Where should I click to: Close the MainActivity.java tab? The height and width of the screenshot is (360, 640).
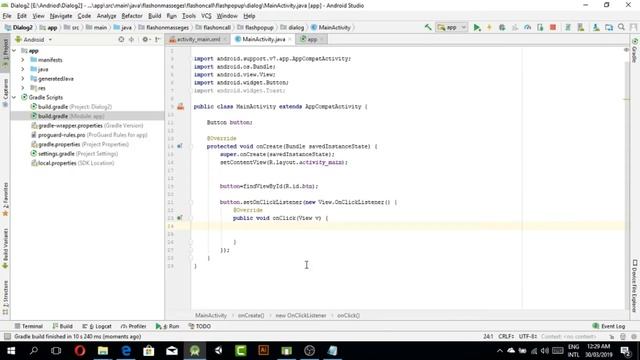(x=290, y=40)
